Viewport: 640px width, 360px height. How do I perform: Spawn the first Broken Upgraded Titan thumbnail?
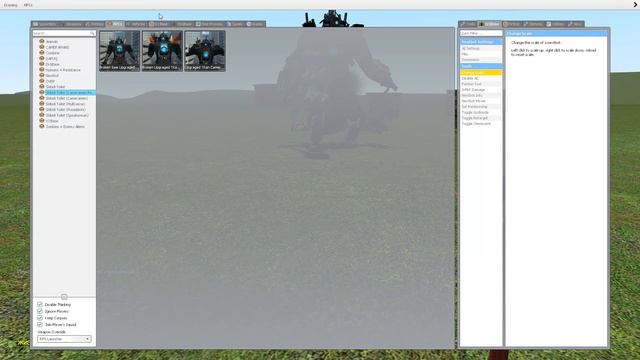coord(120,51)
